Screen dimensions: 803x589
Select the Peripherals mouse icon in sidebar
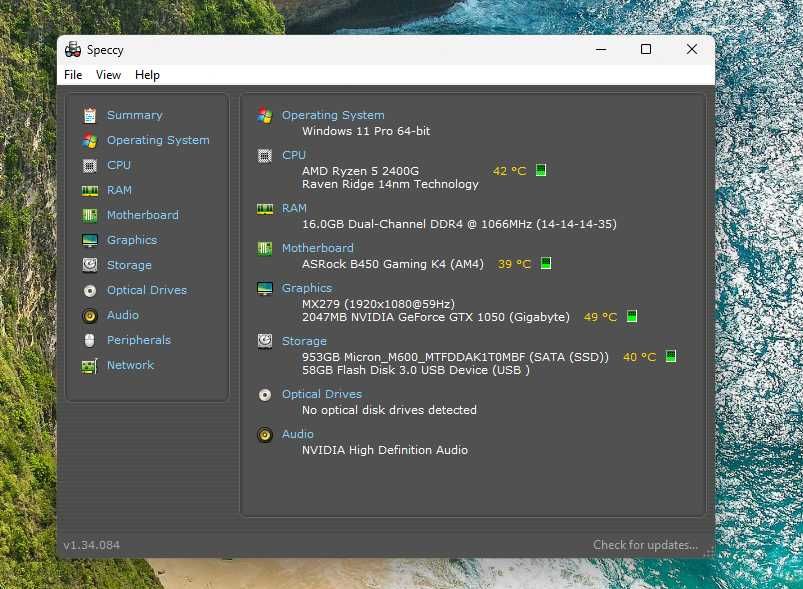point(90,341)
